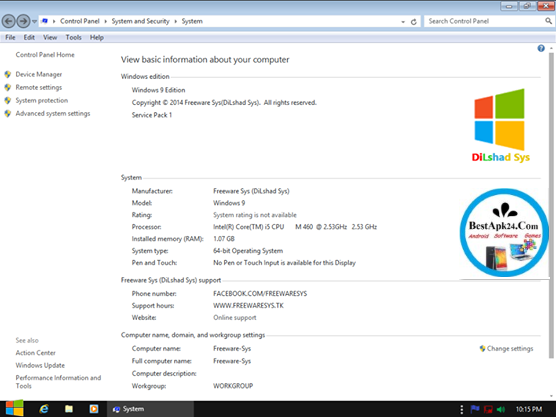Click shield icon beside Remote settings
This screenshot has width=556, height=417.
[x=7, y=88]
